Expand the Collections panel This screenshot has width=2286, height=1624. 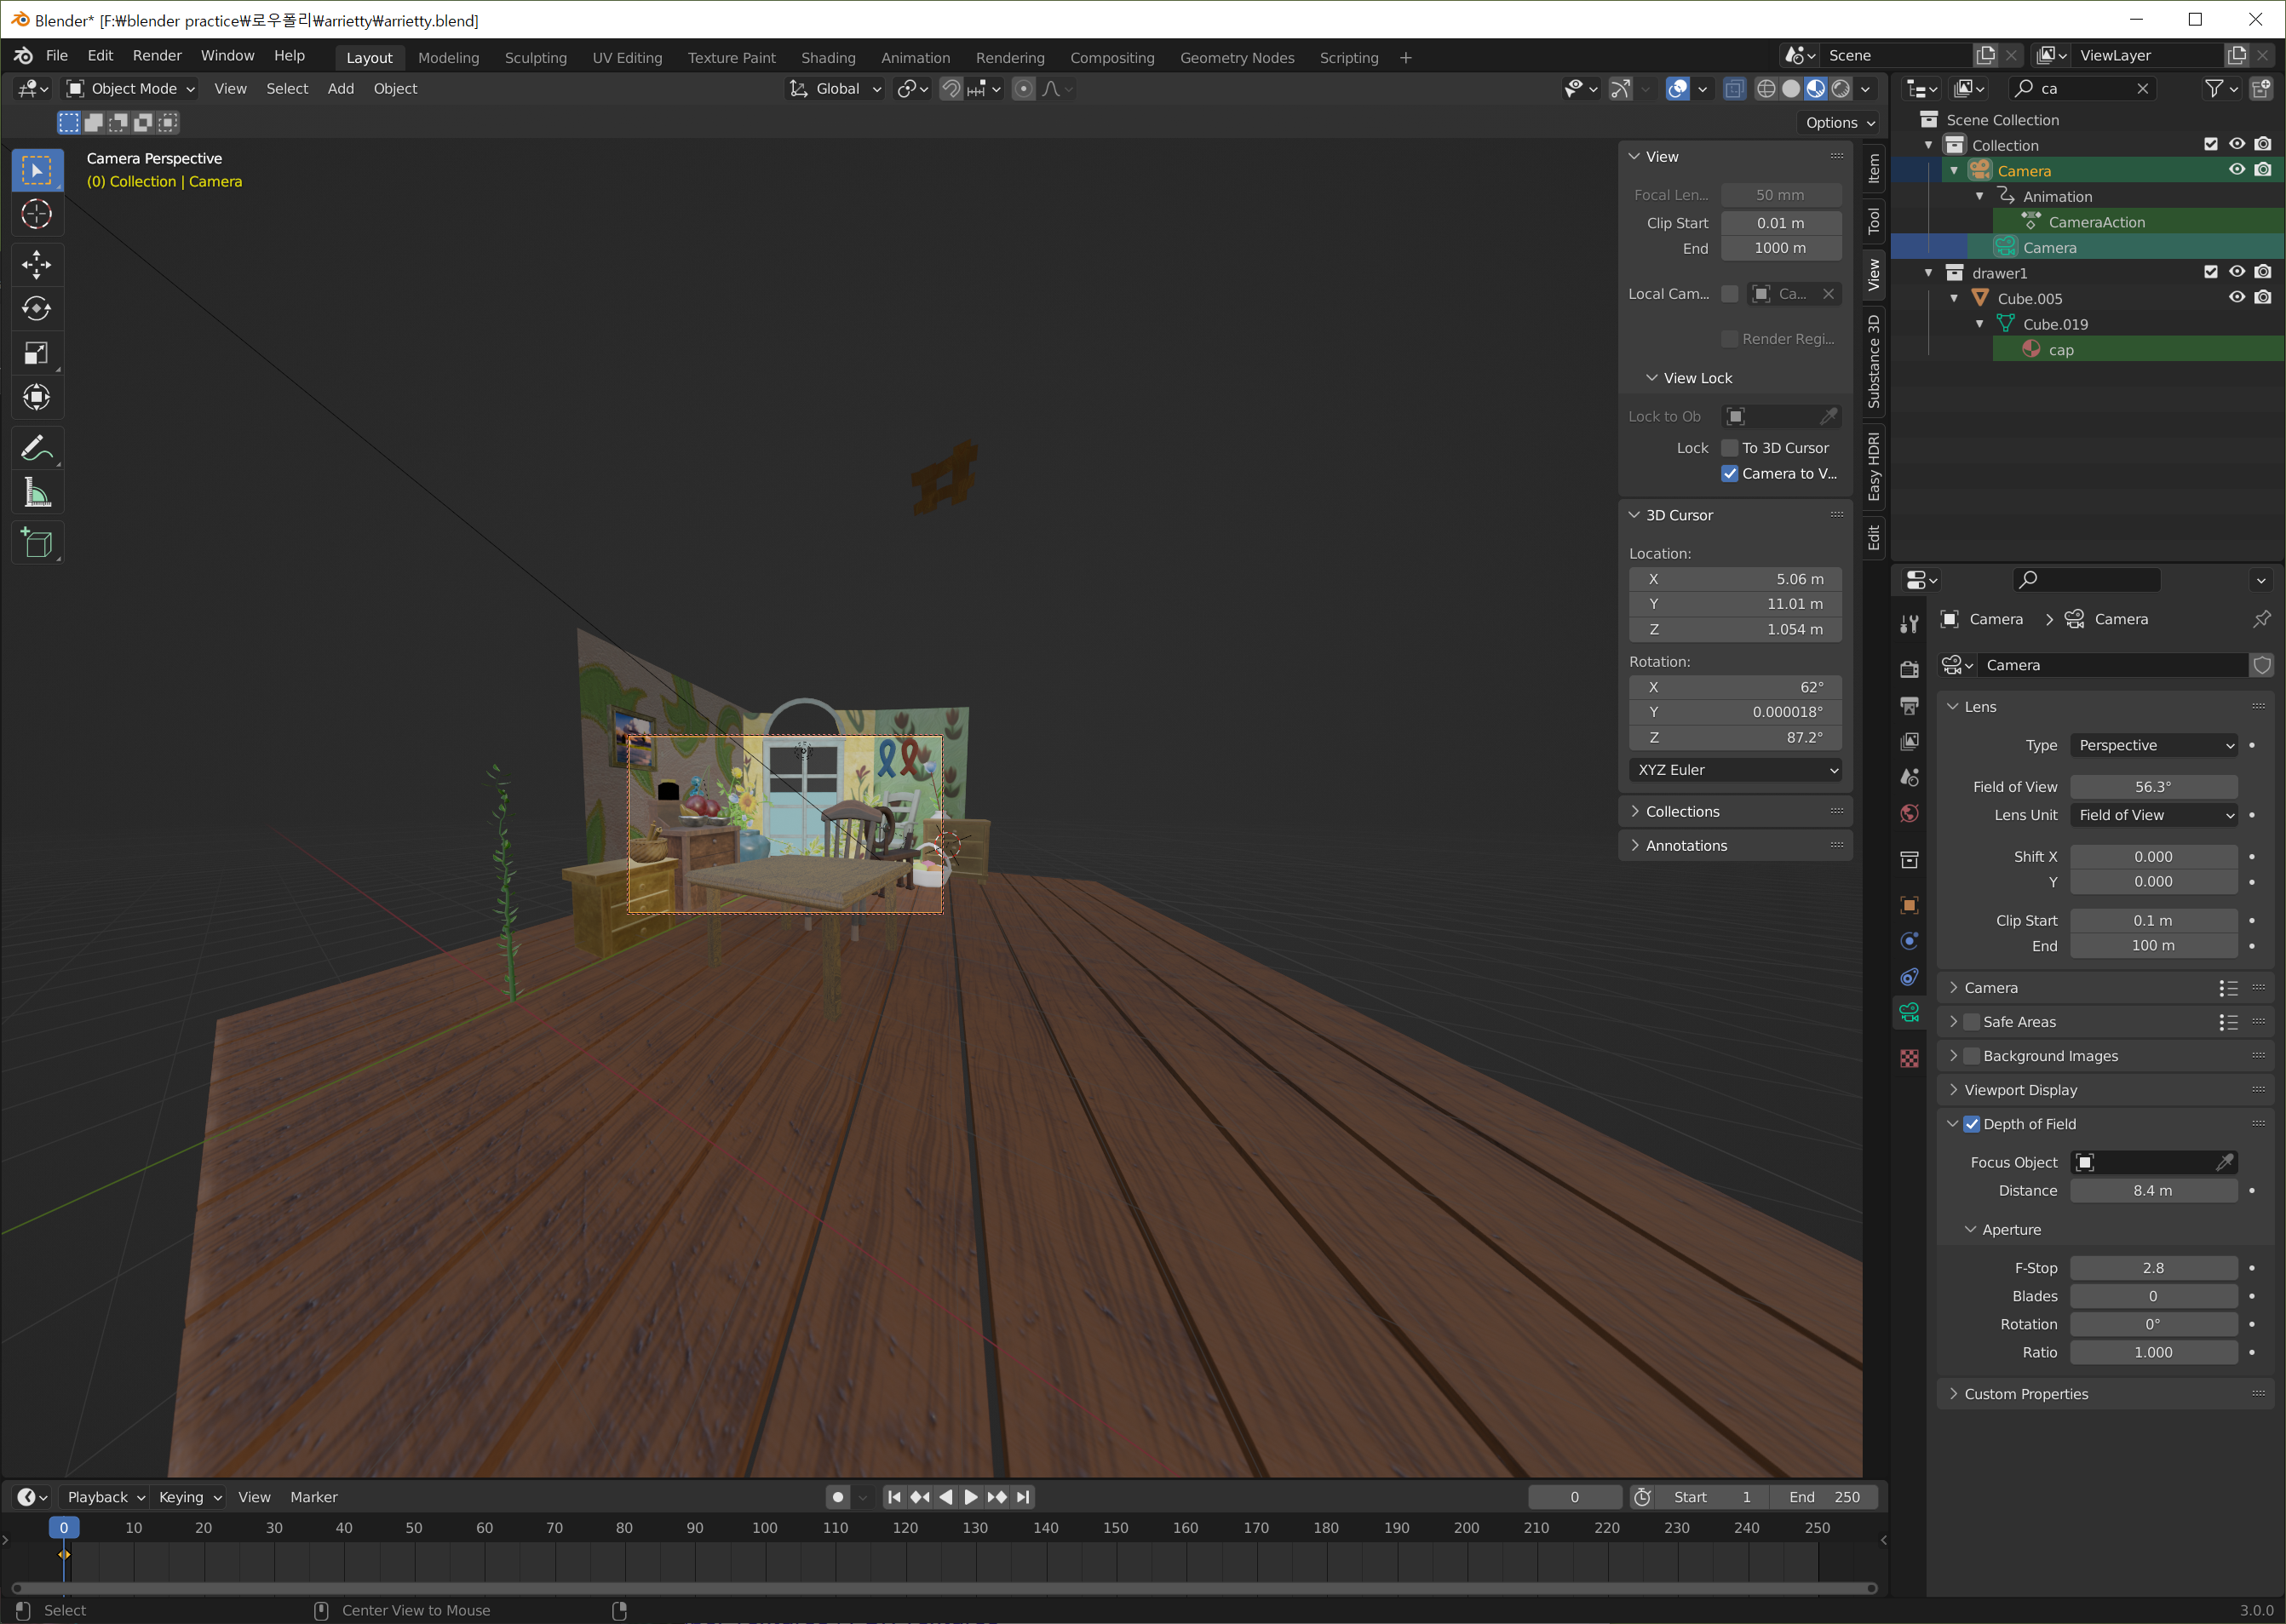pyautogui.click(x=1682, y=812)
